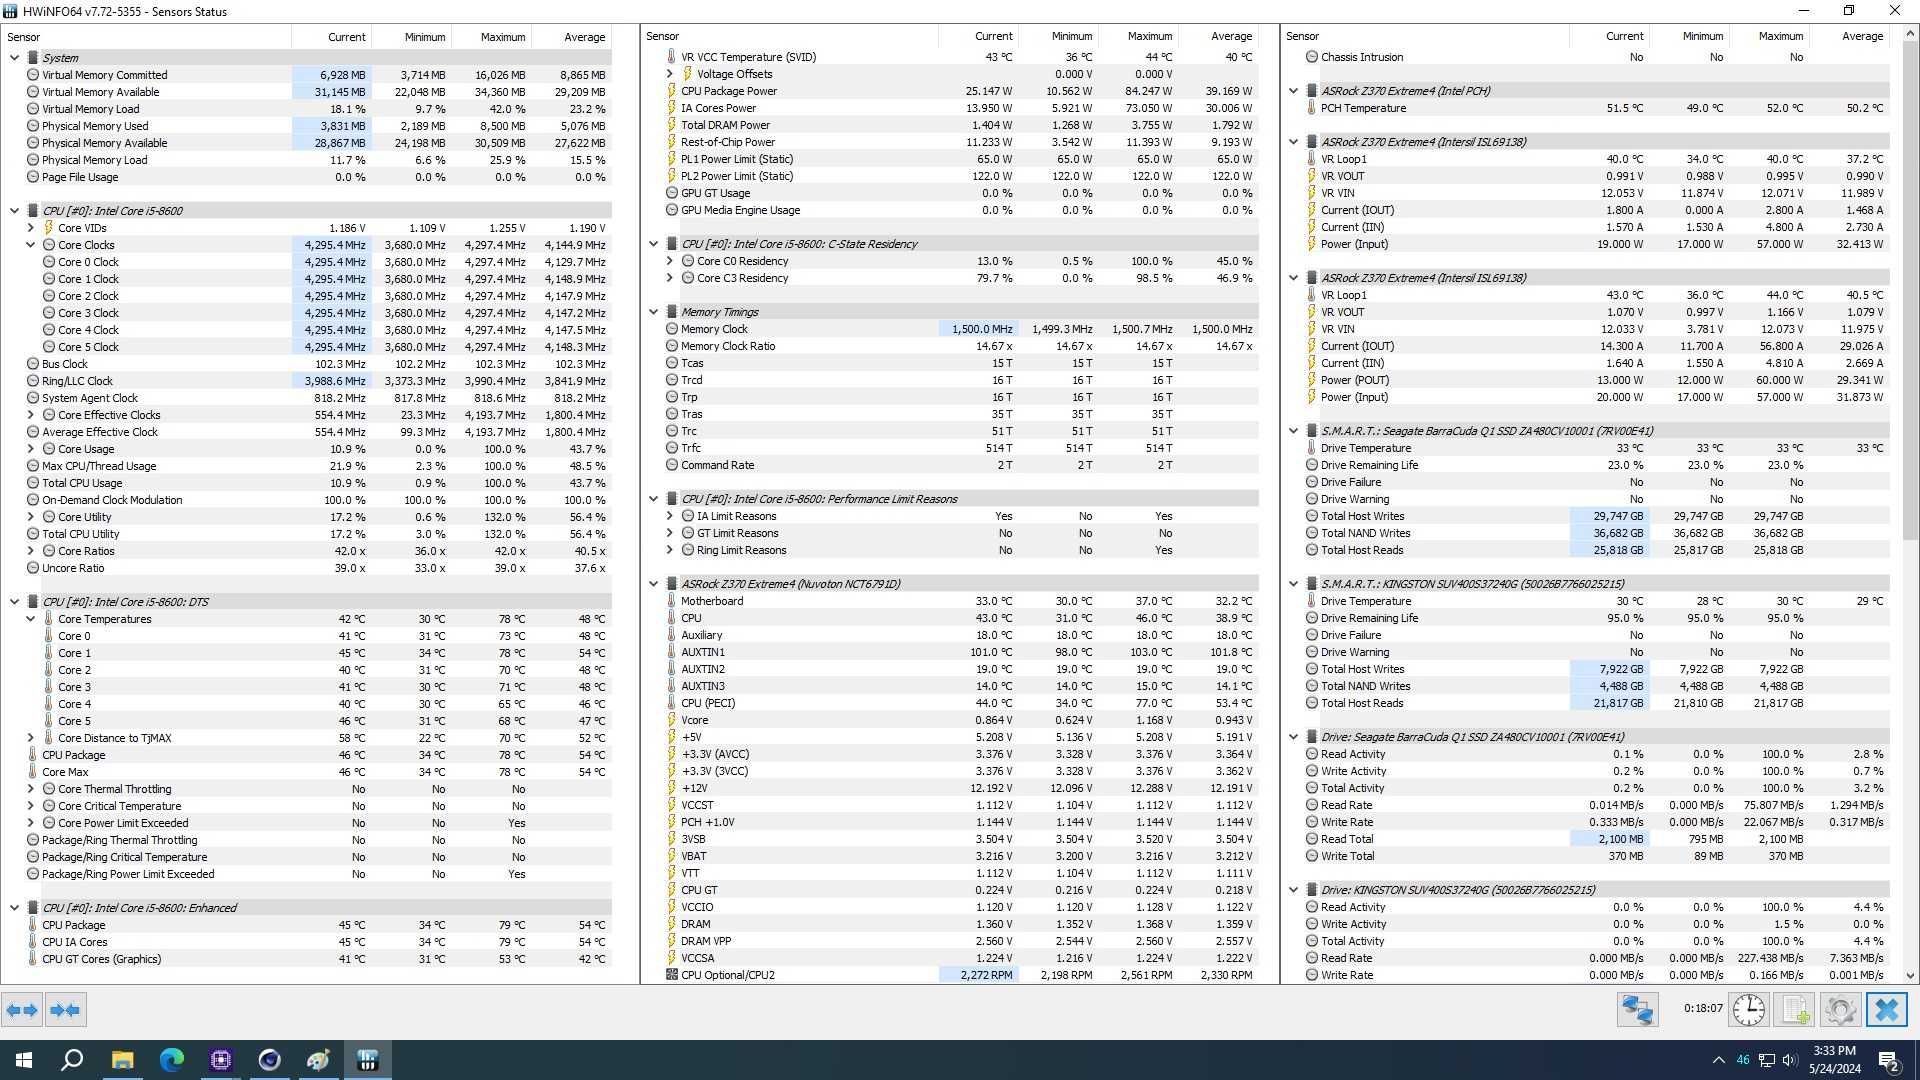Viewport: 1920px width, 1080px height.
Task: Click the CPU Optional/CPU2 fan icon
Action: tap(672, 975)
